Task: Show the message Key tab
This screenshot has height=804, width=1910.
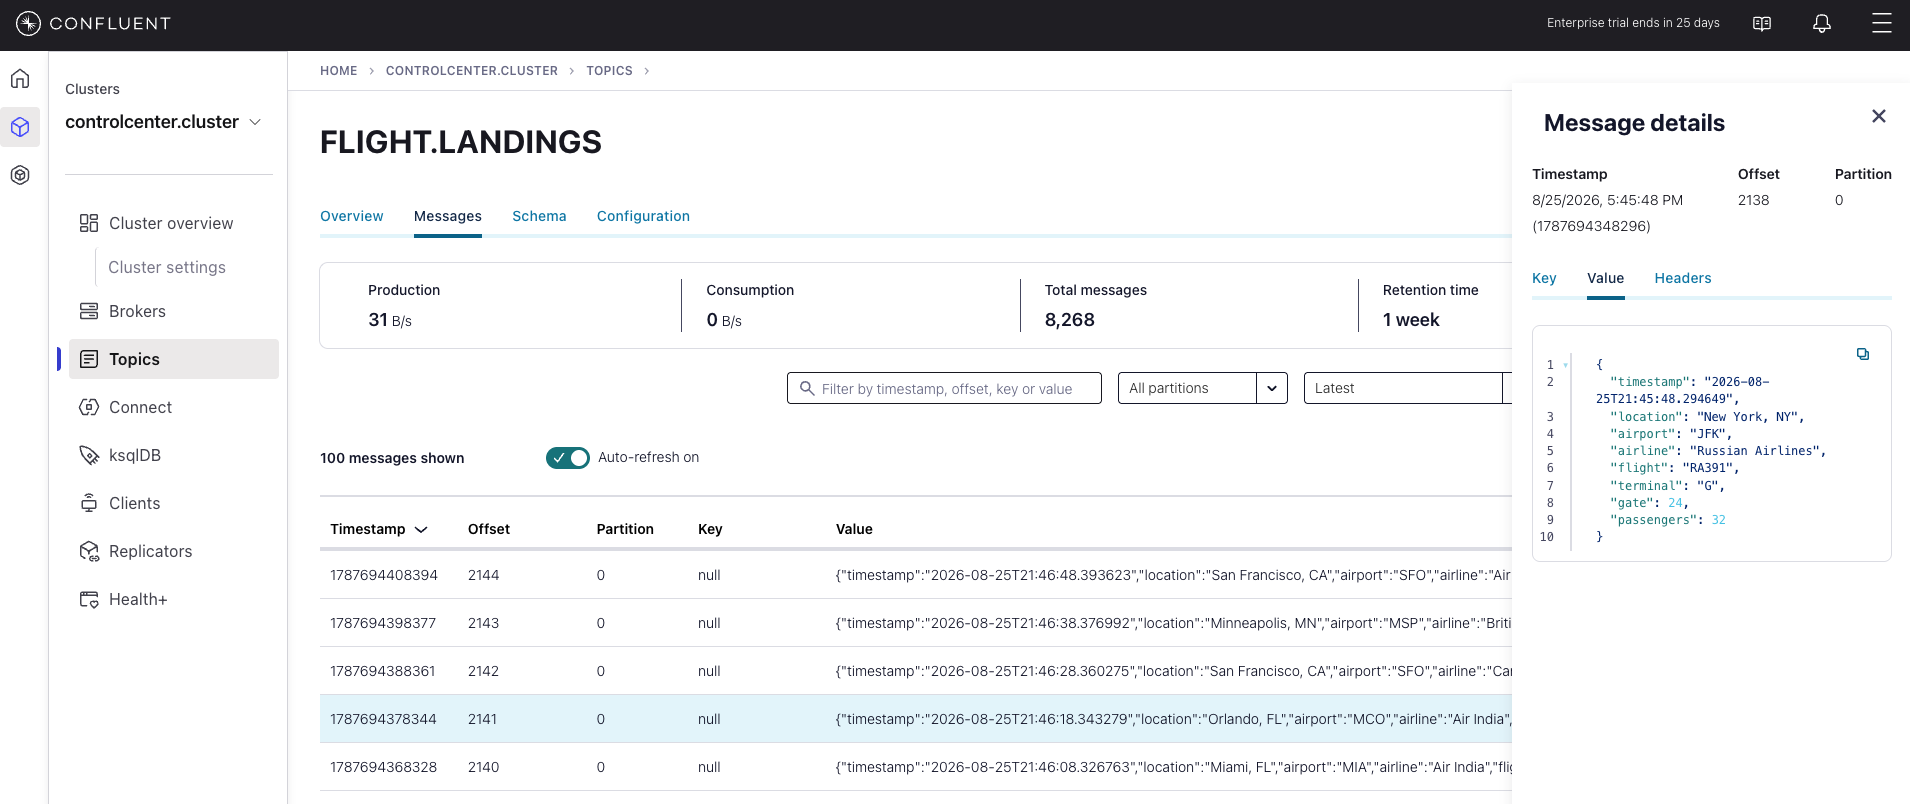Action: [x=1544, y=278]
